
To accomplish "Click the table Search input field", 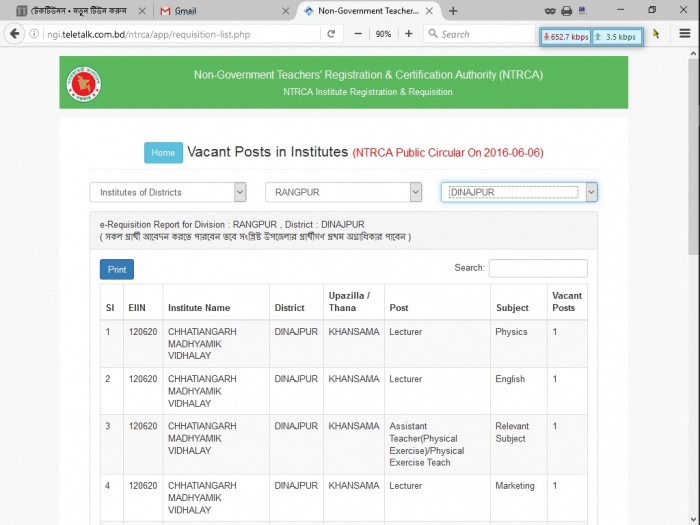I will (x=538, y=268).
